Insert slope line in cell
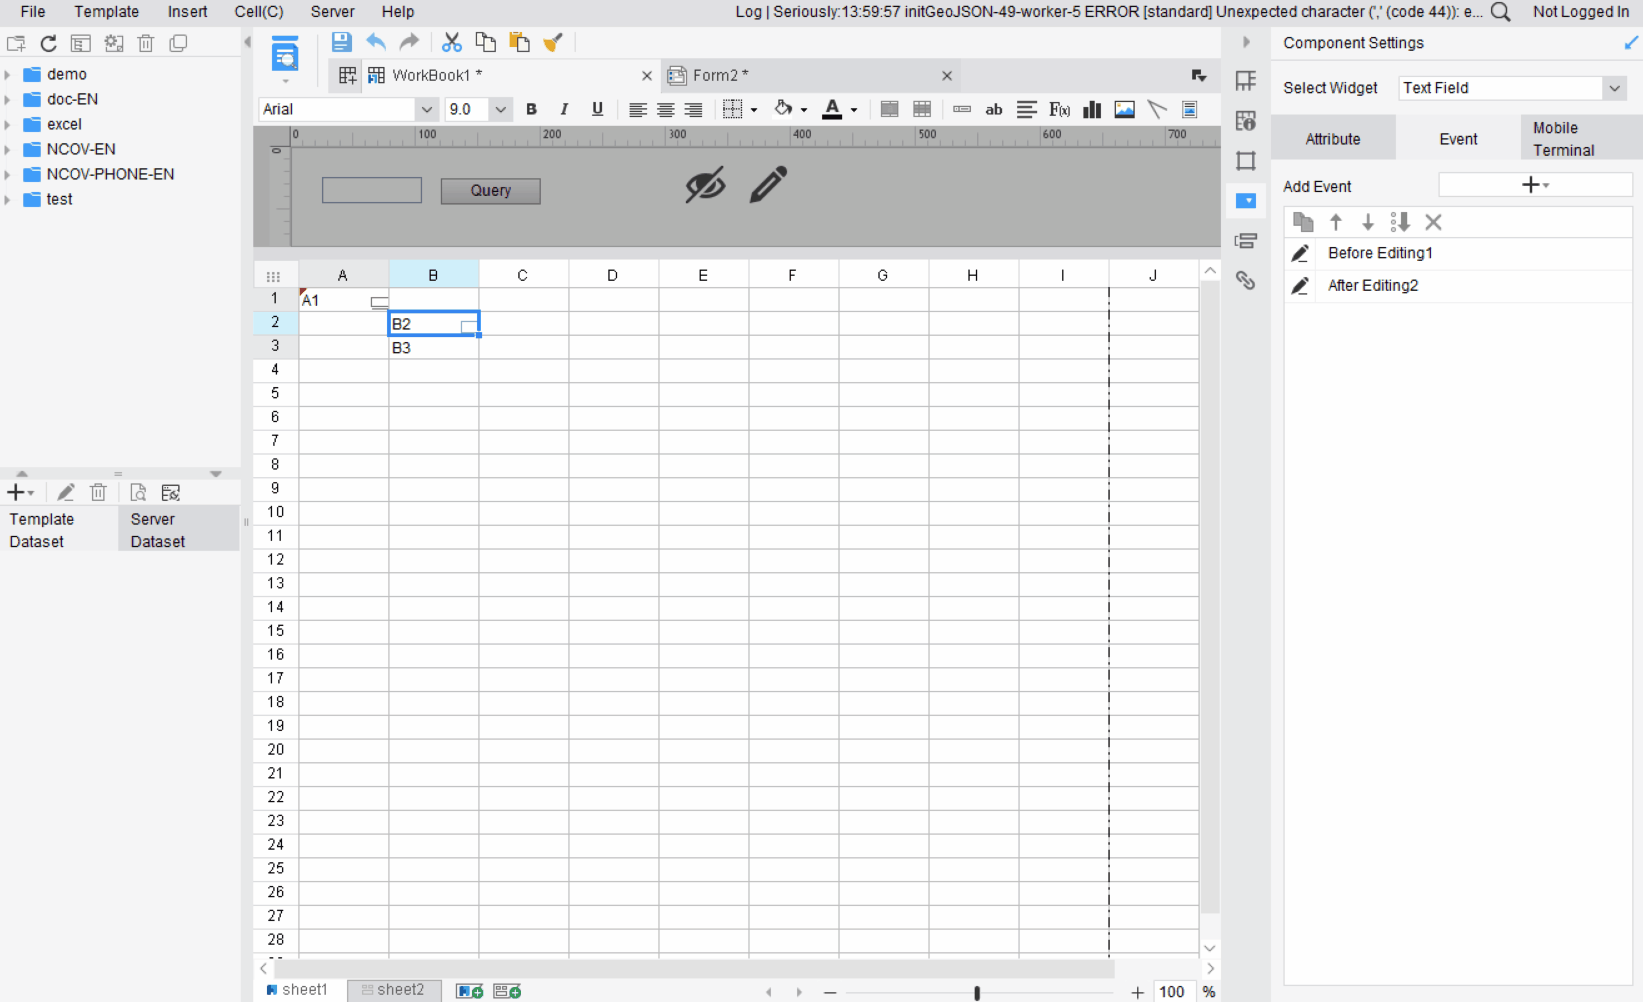This screenshot has width=1643, height=1002. pyautogui.click(x=1157, y=109)
